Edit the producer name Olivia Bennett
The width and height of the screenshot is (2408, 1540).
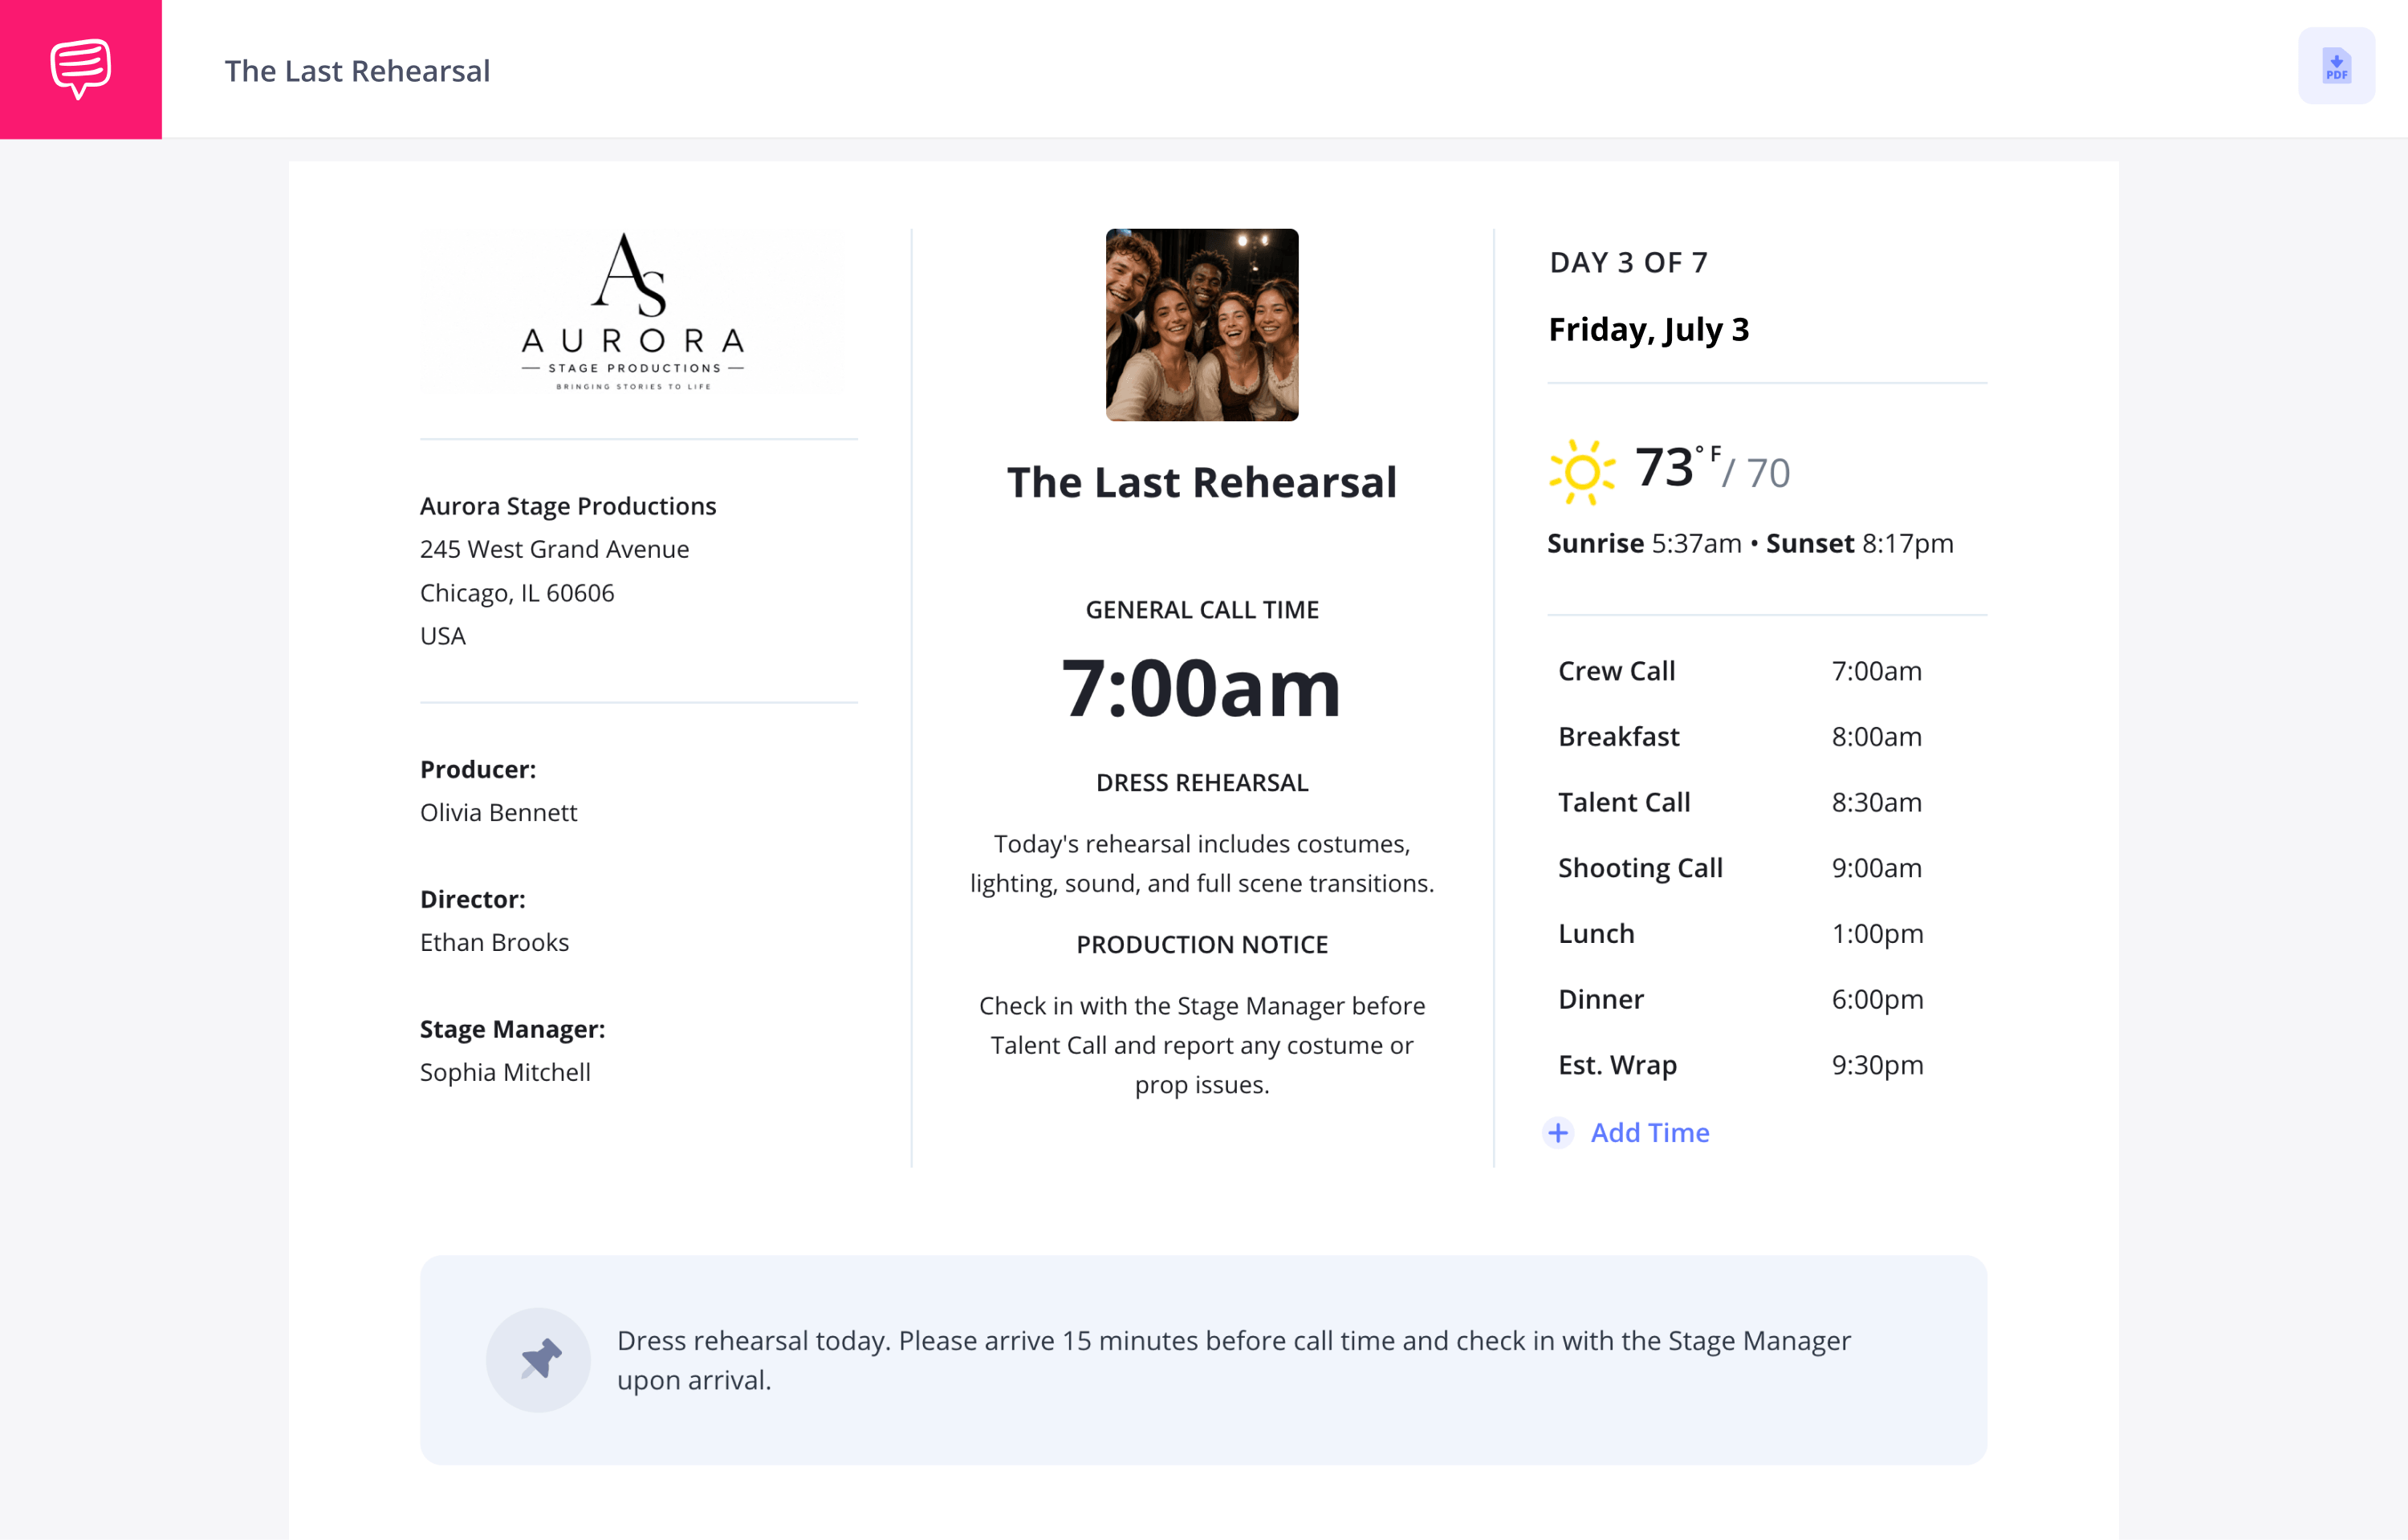click(x=498, y=813)
